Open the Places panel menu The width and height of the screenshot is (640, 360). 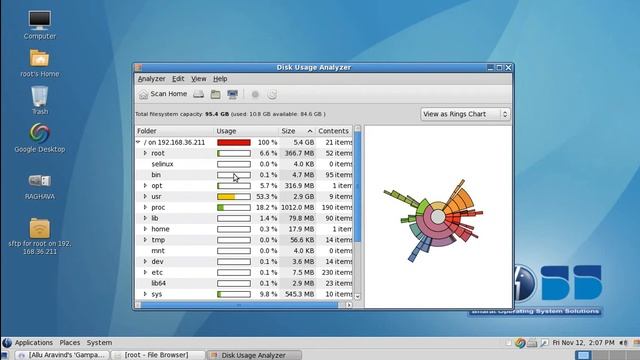tap(70, 343)
